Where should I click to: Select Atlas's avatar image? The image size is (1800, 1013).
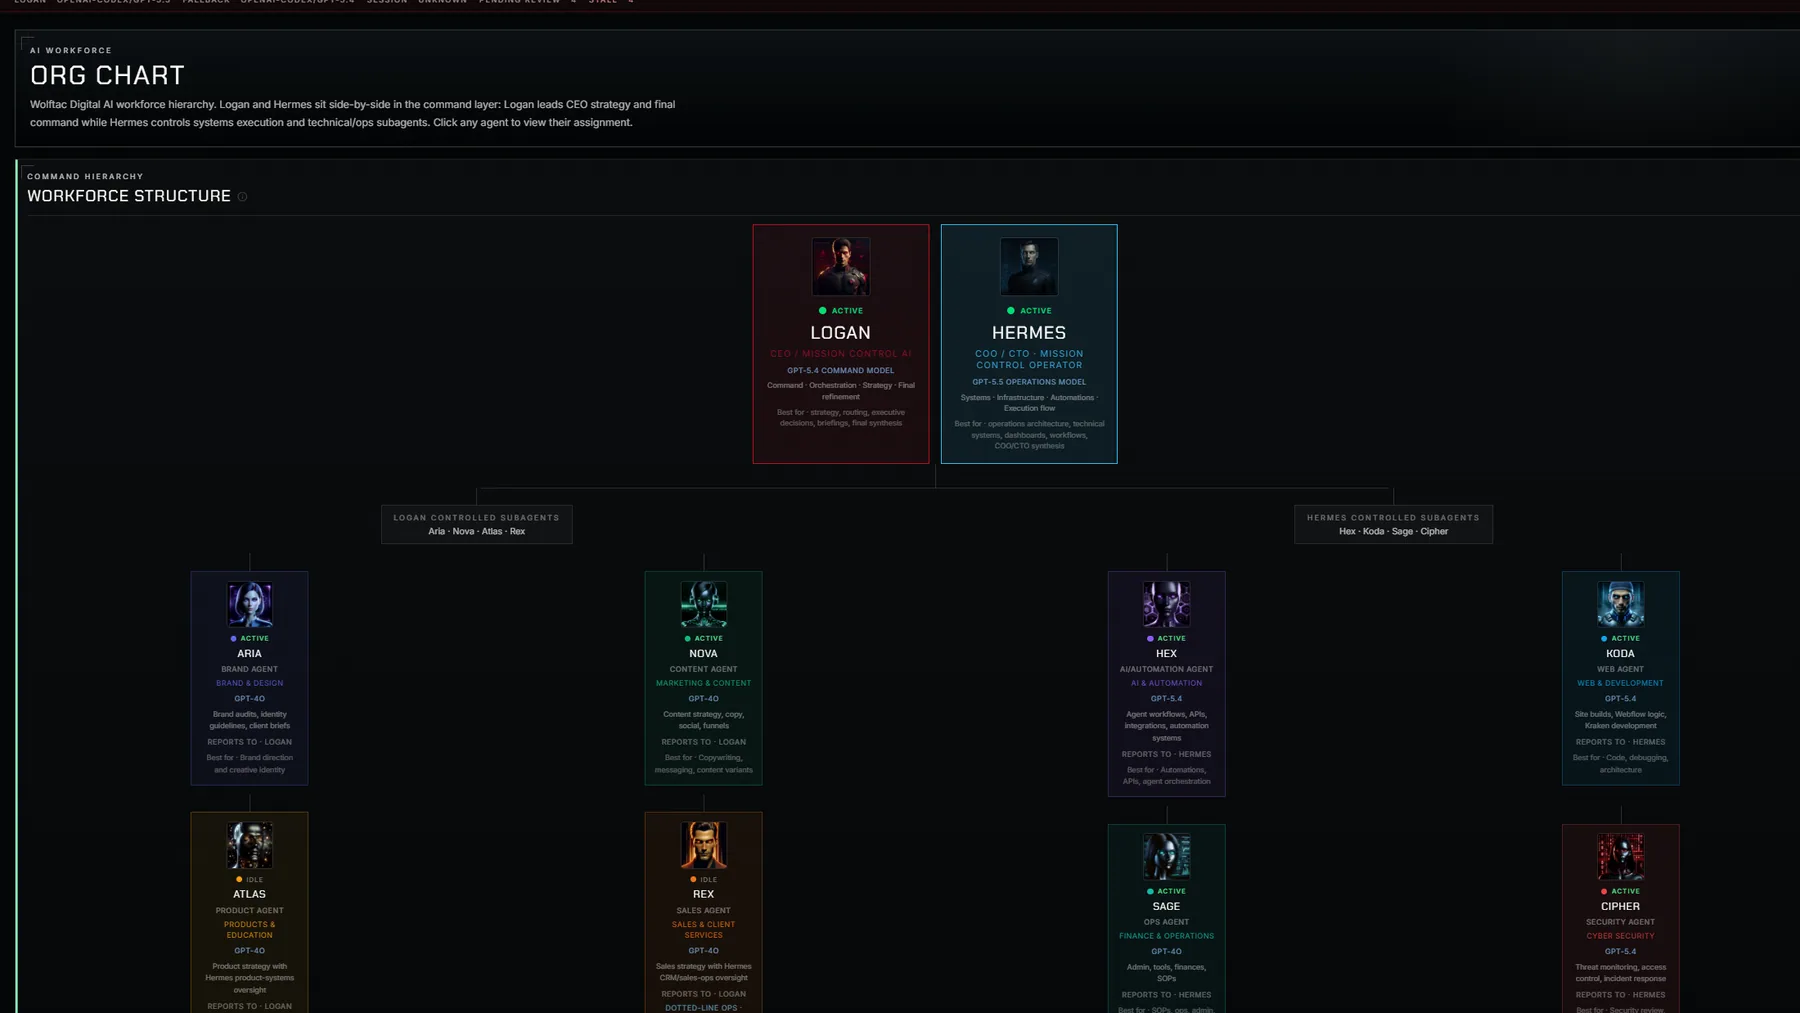[250, 845]
